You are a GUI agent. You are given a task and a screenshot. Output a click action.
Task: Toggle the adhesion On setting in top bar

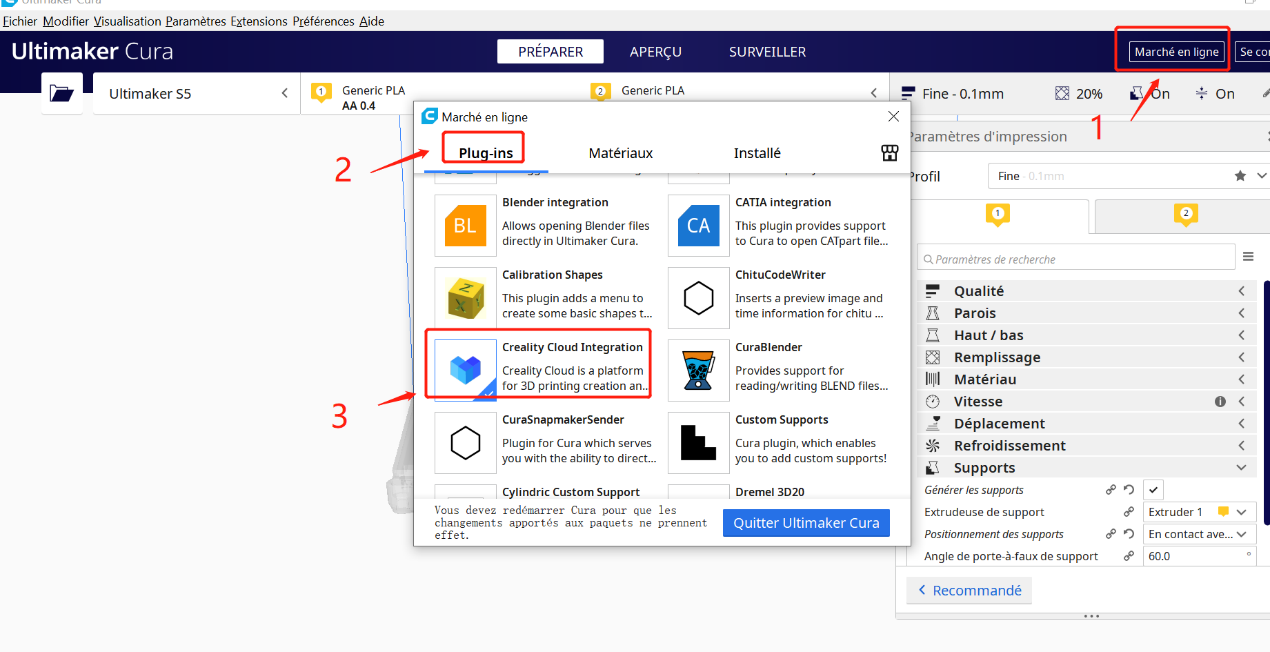(1217, 93)
